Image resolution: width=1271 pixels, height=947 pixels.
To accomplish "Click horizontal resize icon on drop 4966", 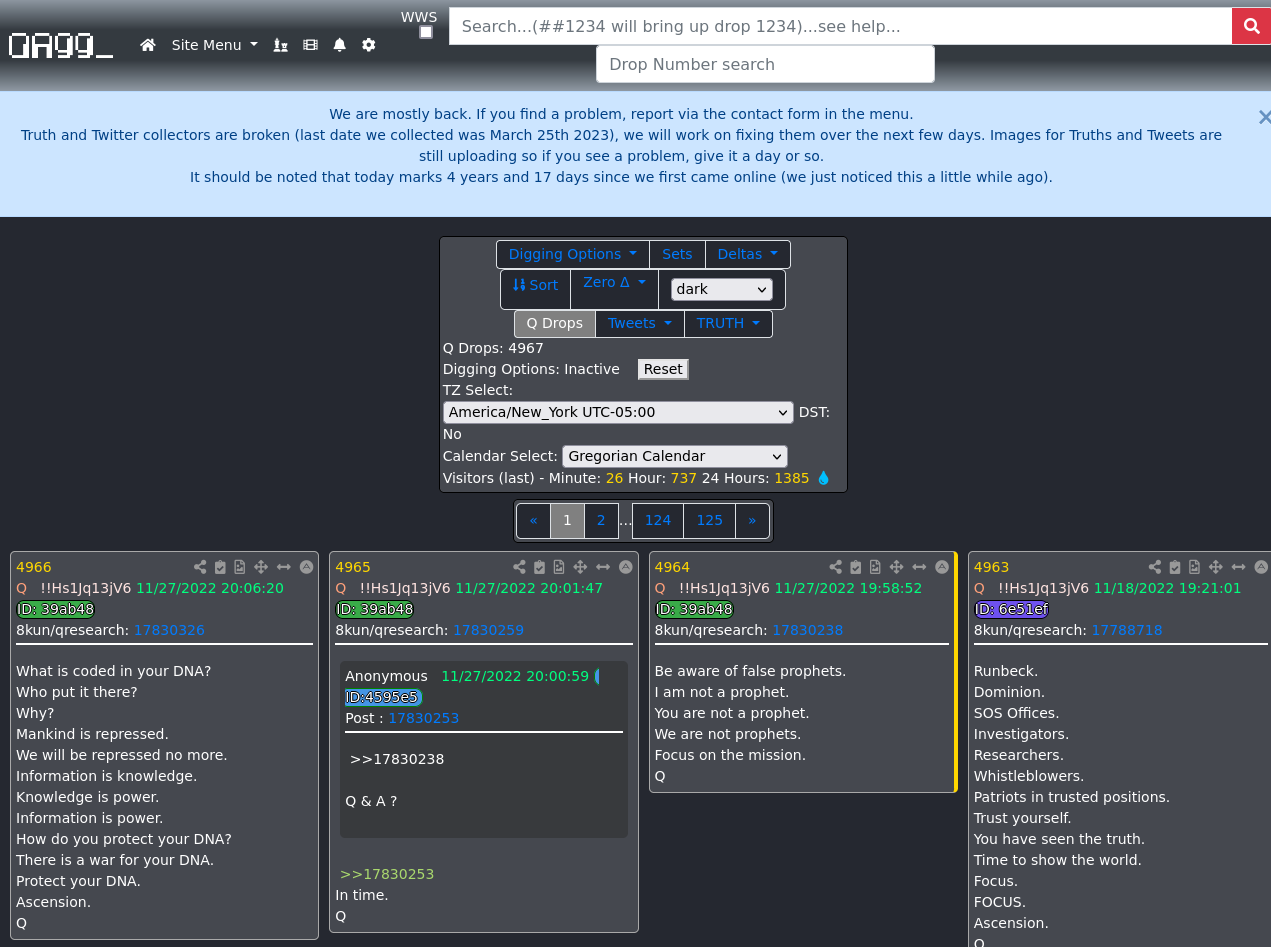I will point(284,567).
